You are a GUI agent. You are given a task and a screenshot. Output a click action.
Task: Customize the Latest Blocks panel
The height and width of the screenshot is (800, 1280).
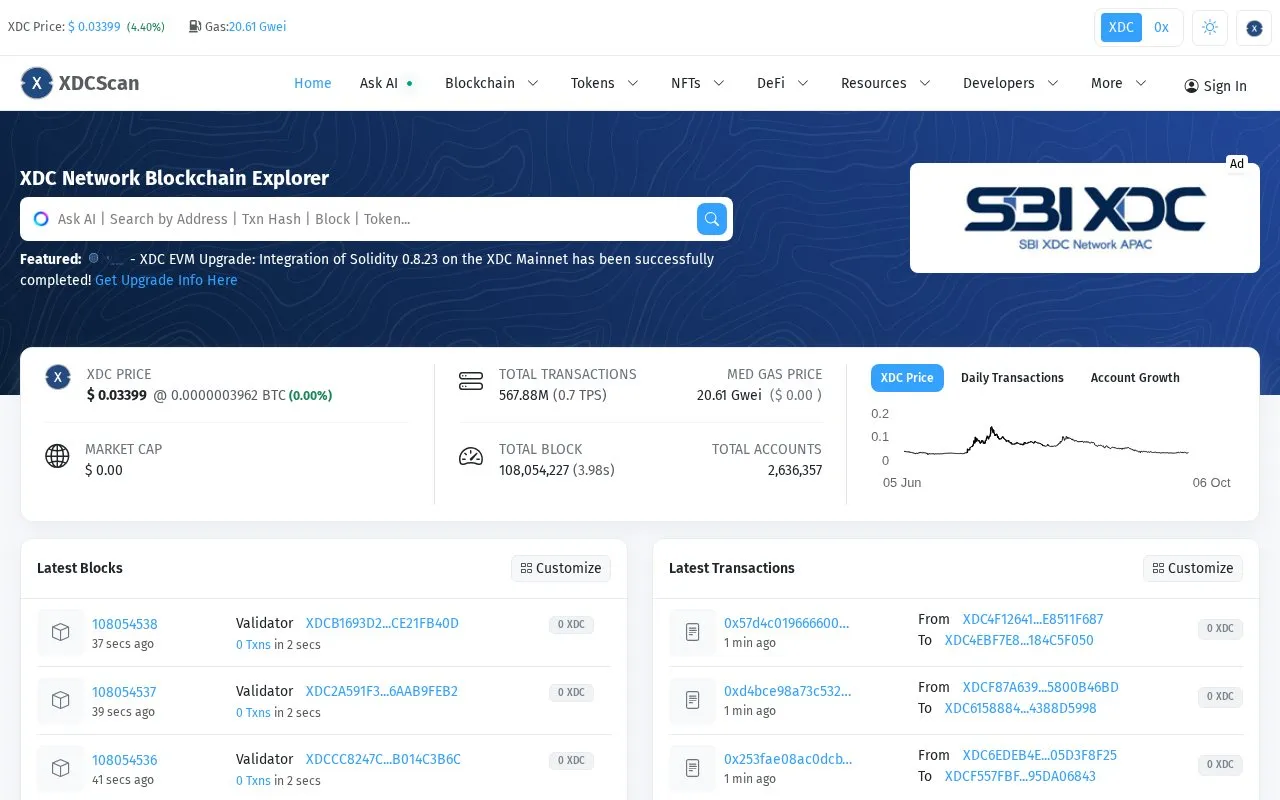click(x=561, y=568)
